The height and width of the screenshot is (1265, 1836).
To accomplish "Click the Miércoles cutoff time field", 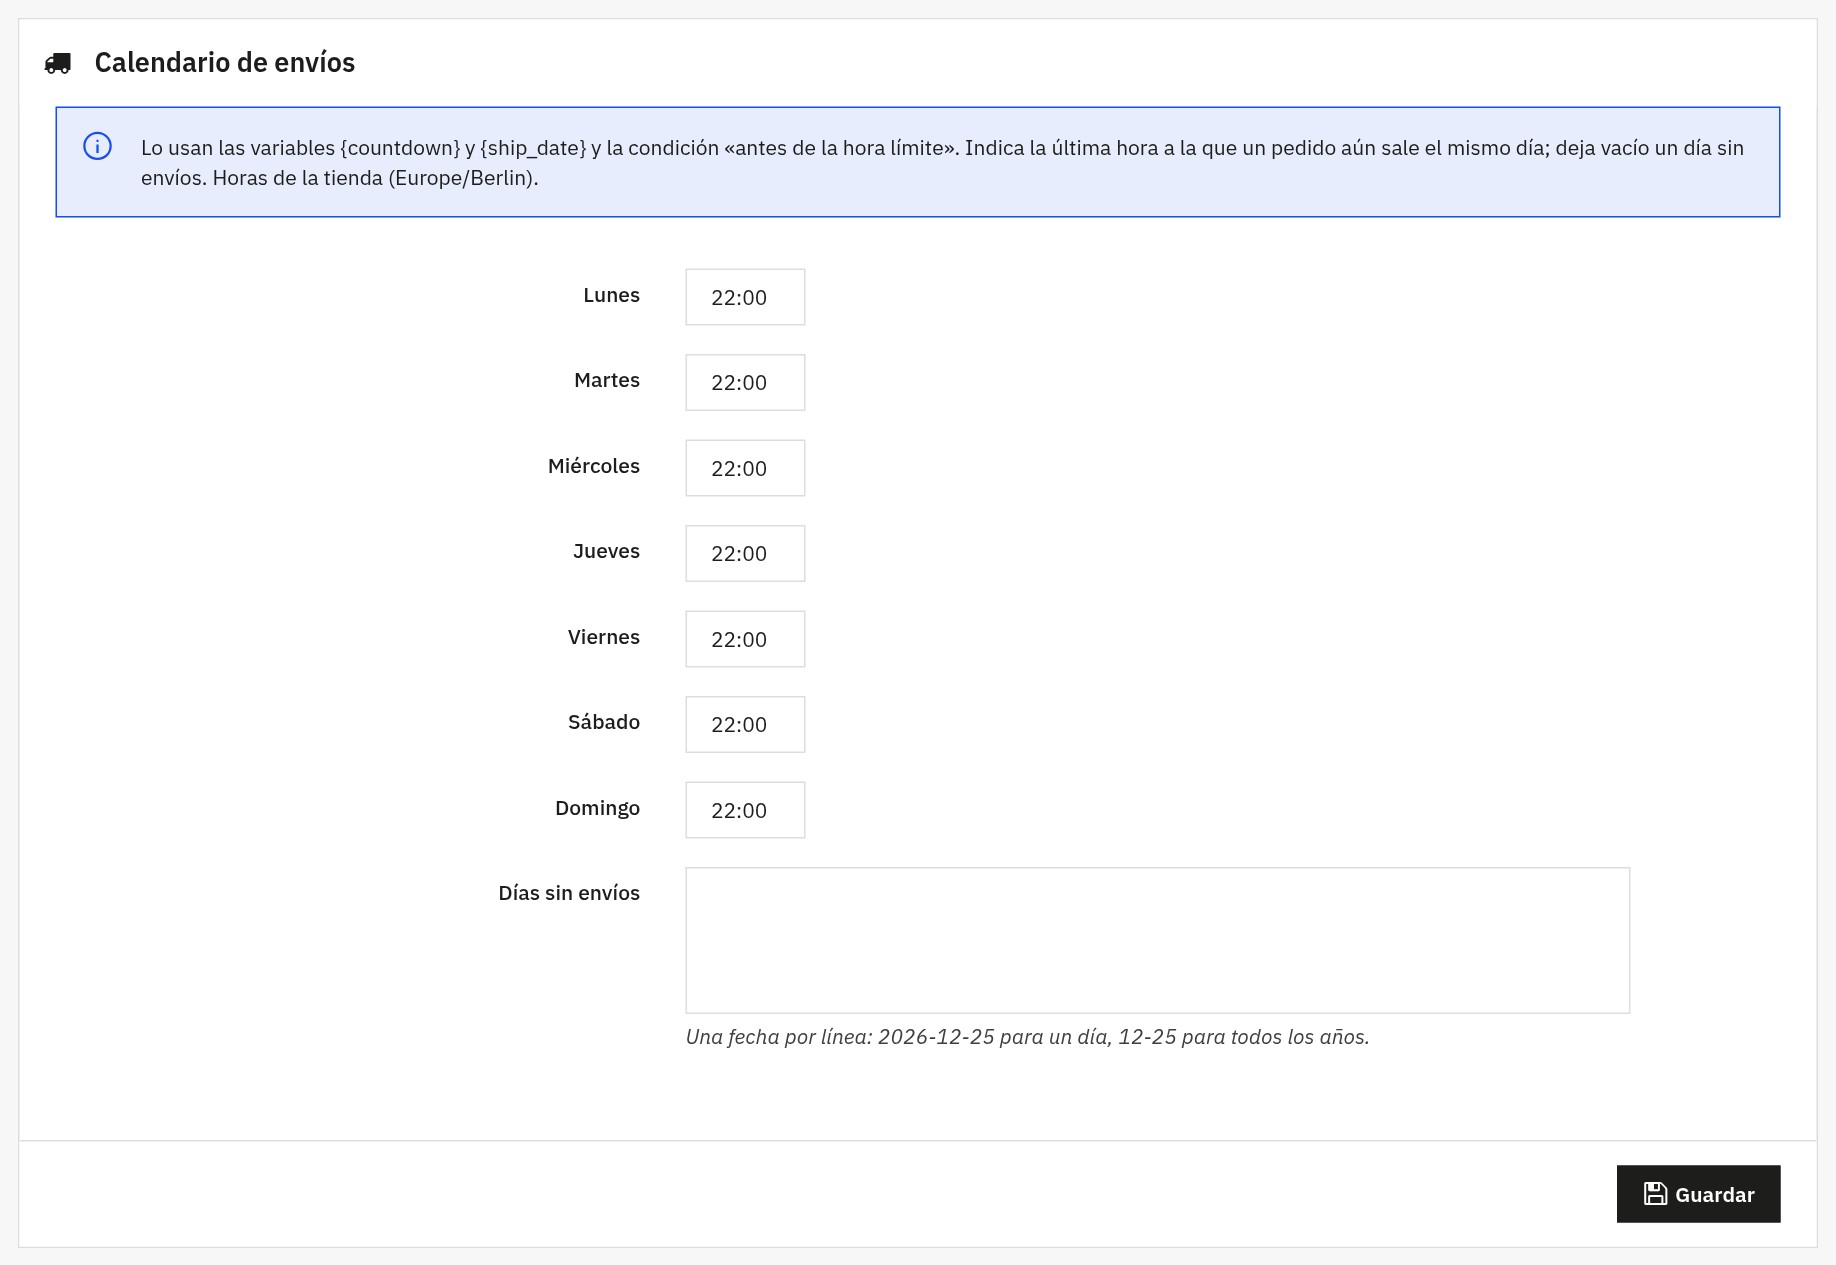I will click(x=745, y=468).
